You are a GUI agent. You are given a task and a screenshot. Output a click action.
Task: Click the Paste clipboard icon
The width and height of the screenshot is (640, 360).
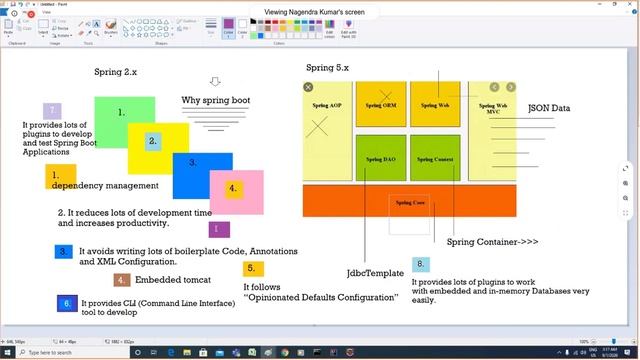point(8,24)
